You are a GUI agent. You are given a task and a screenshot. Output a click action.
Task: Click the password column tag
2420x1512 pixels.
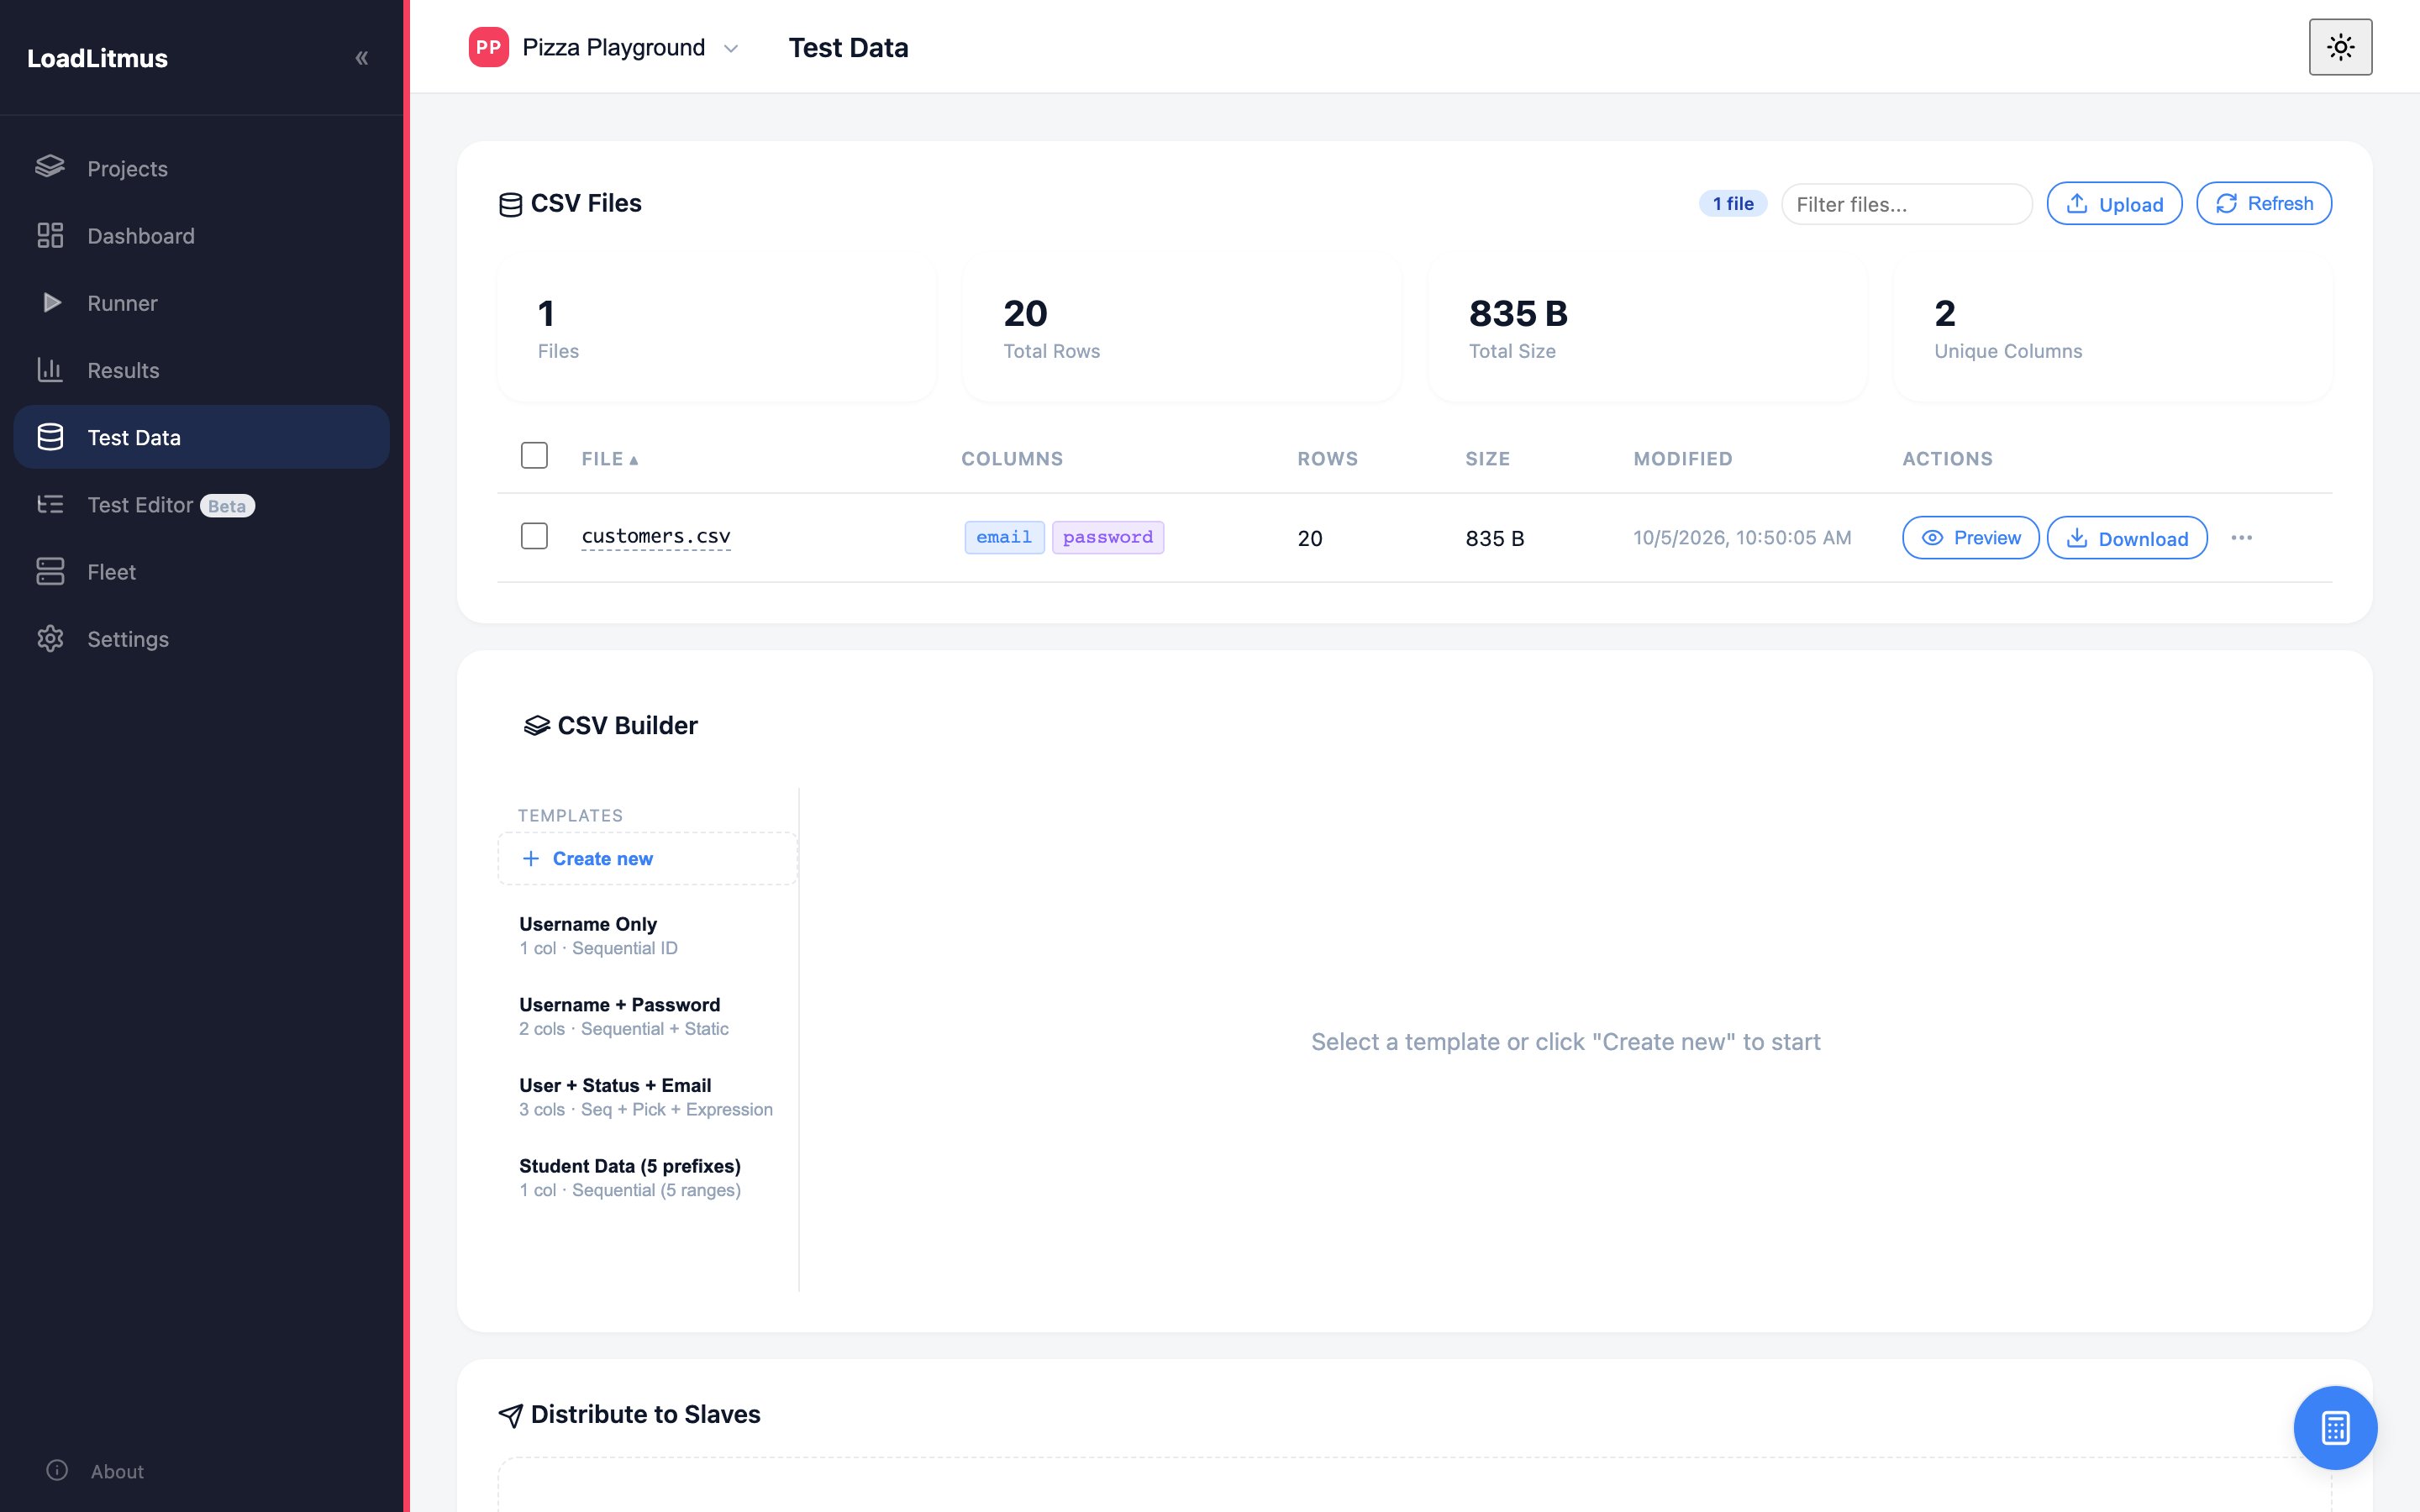click(x=1108, y=537)
